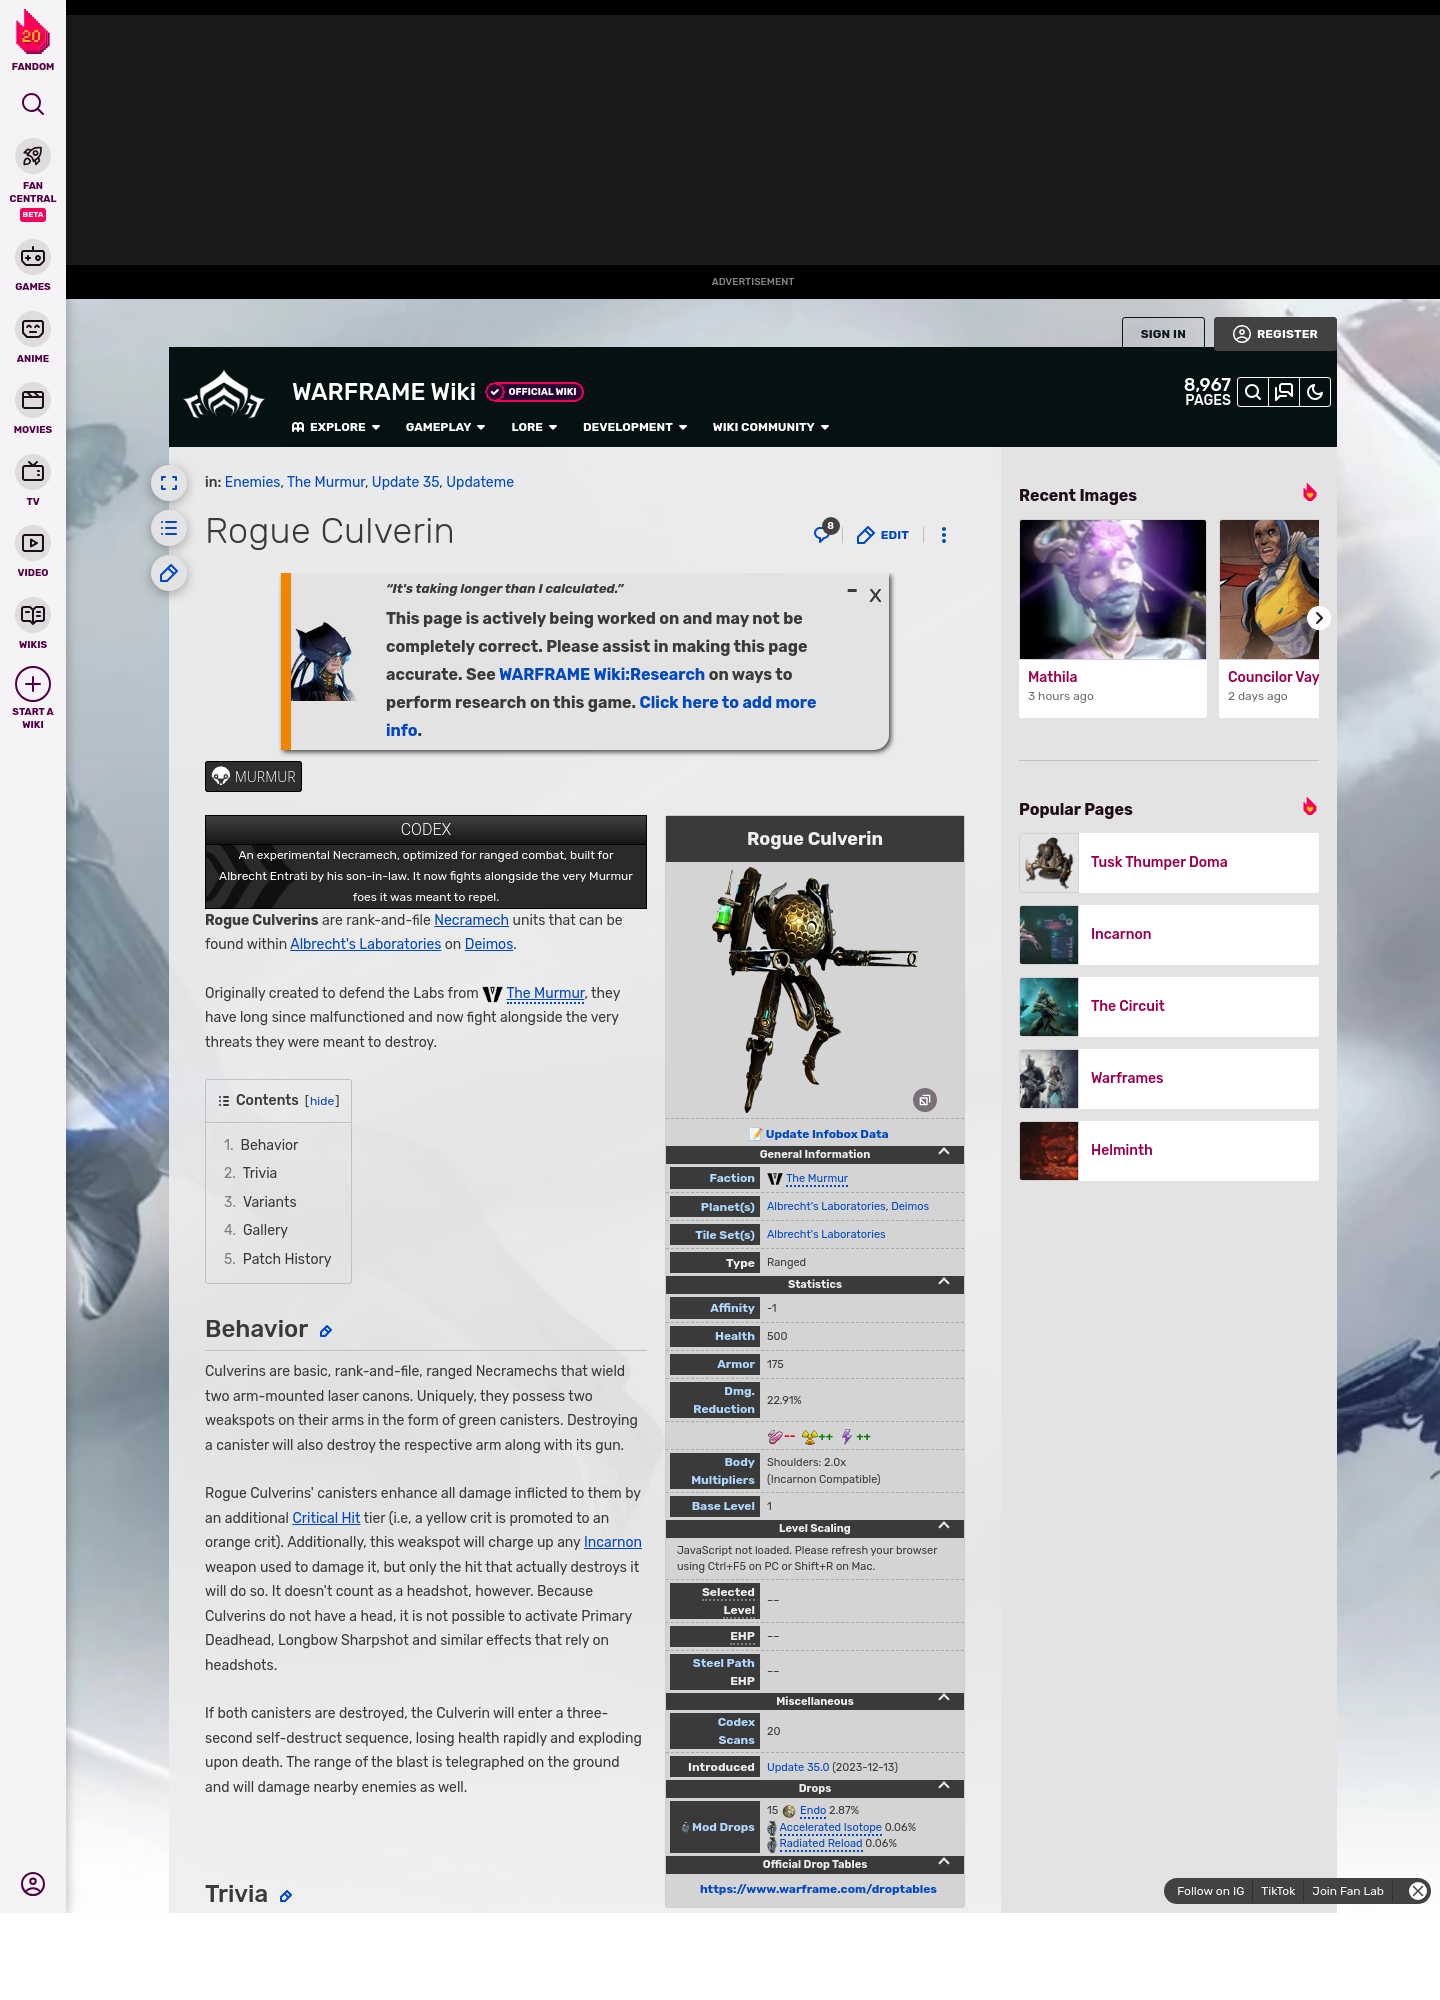Viewport: 1440px width, 2000px height.
Task: Open the Gameplay dropdown menu
Action: point(446,427)
